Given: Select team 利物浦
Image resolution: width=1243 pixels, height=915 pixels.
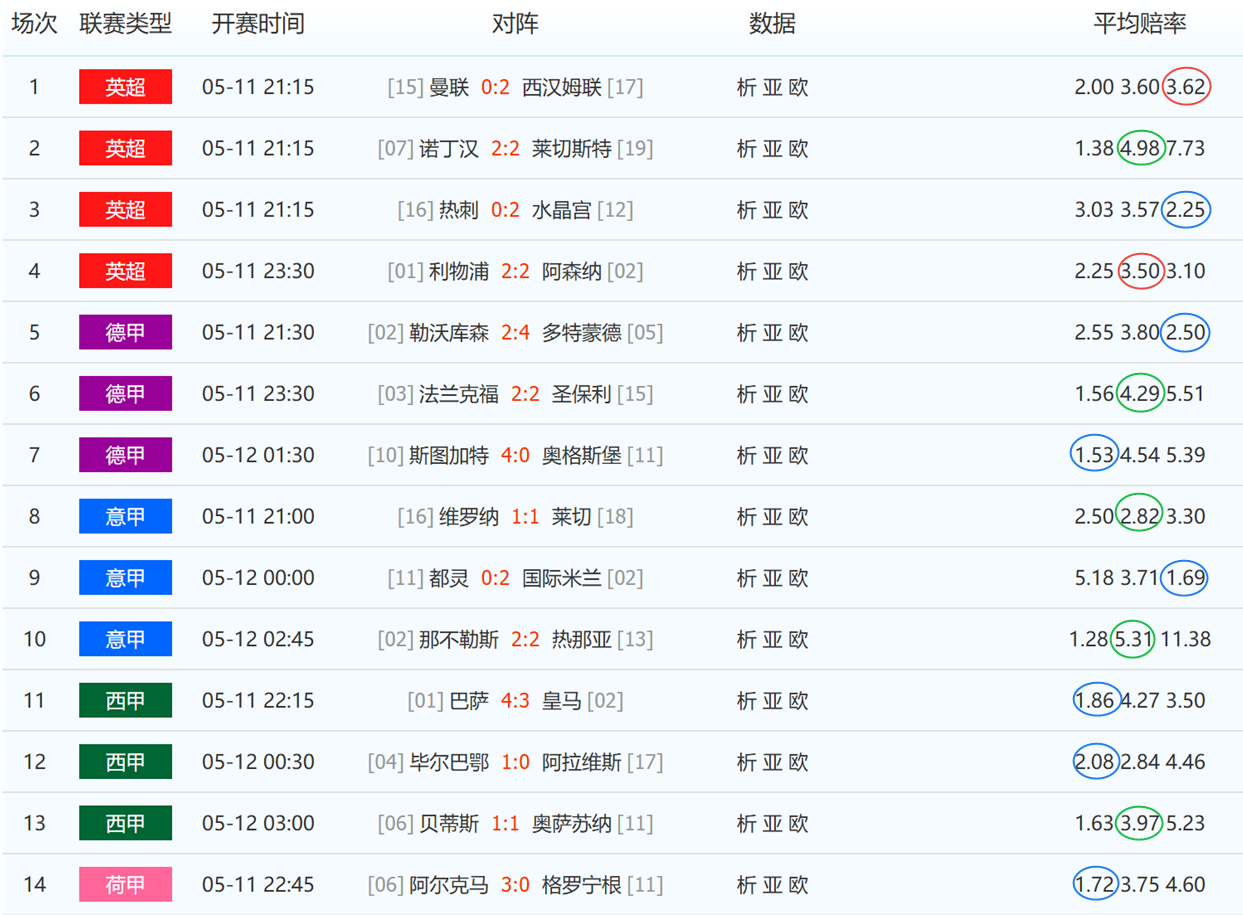Looking at the screenshot, I should [x=459, y=272].
